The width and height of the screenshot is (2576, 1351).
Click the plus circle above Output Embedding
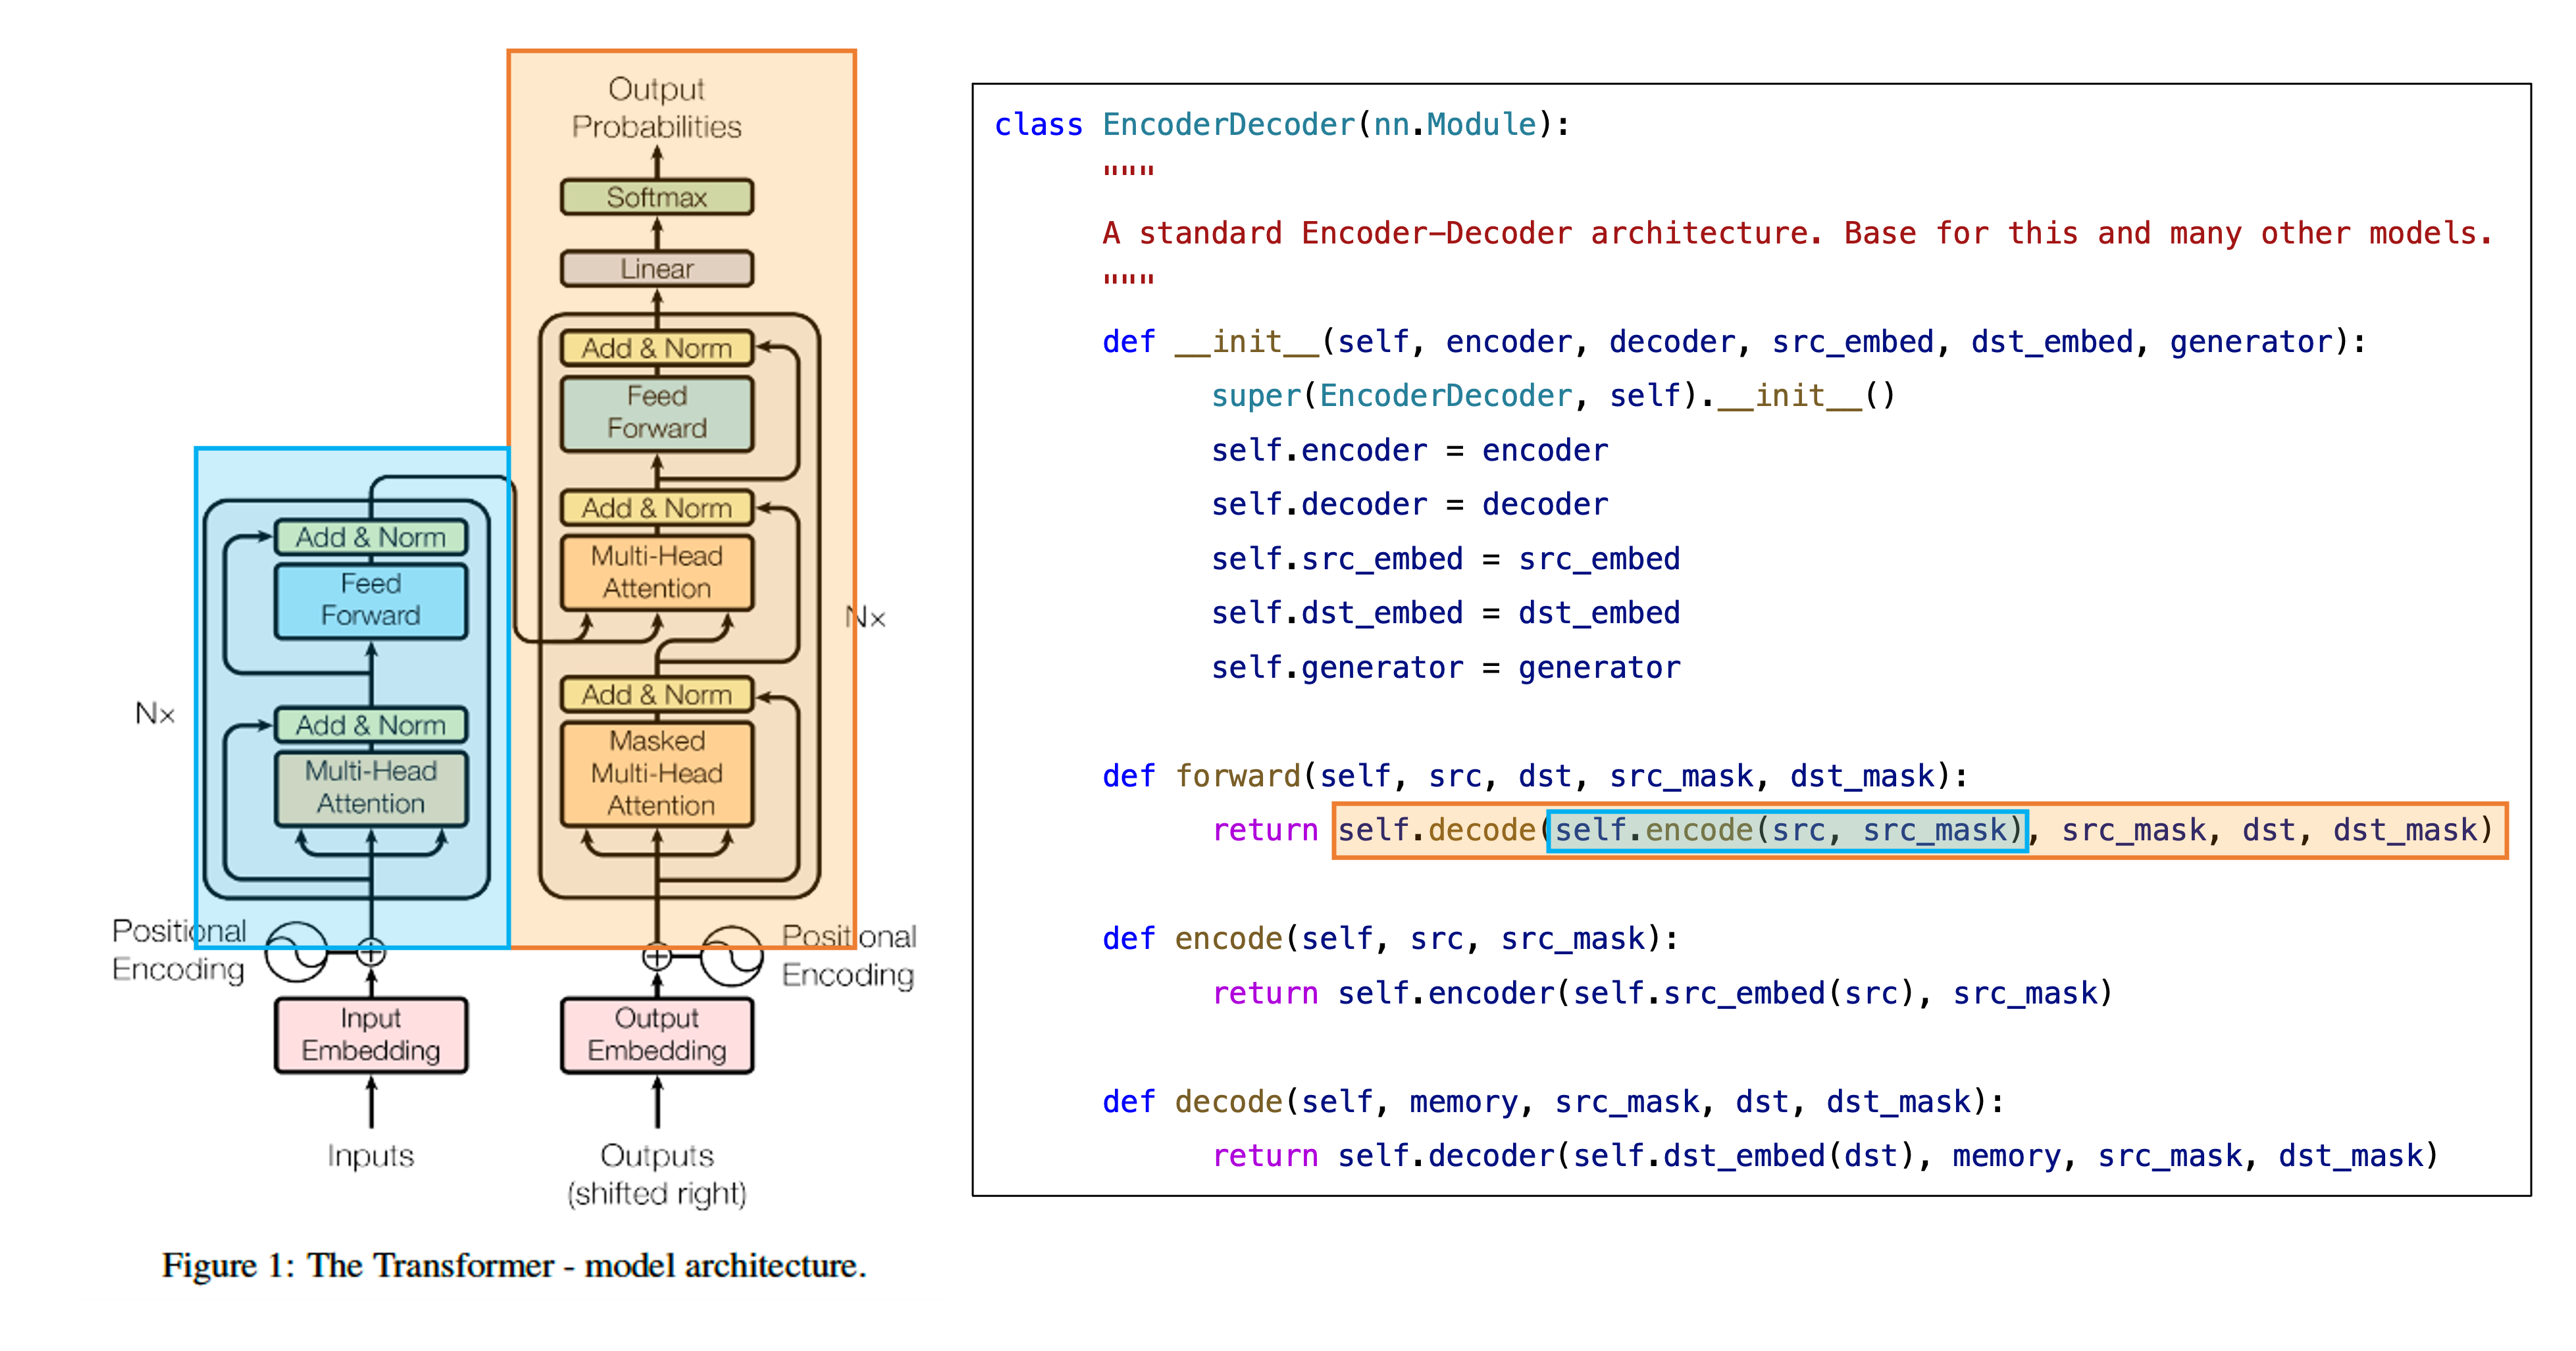(x=657, y=957)
